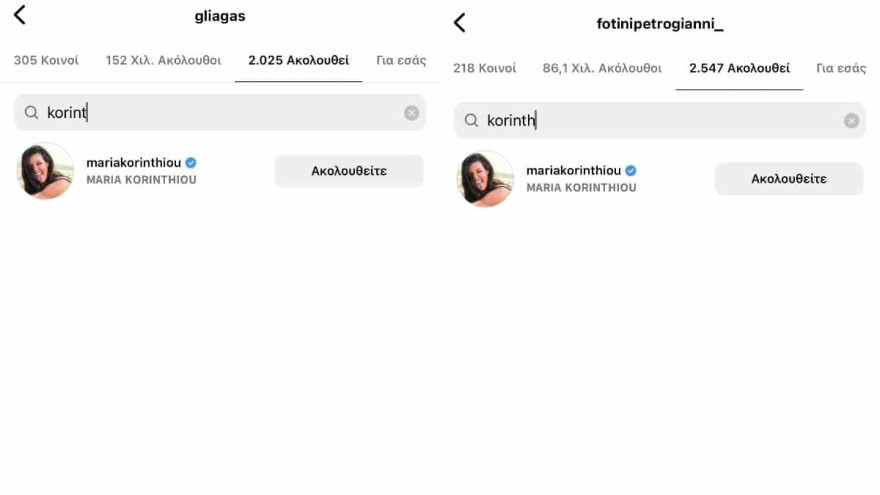Clear the 'korint' search text

411,113
